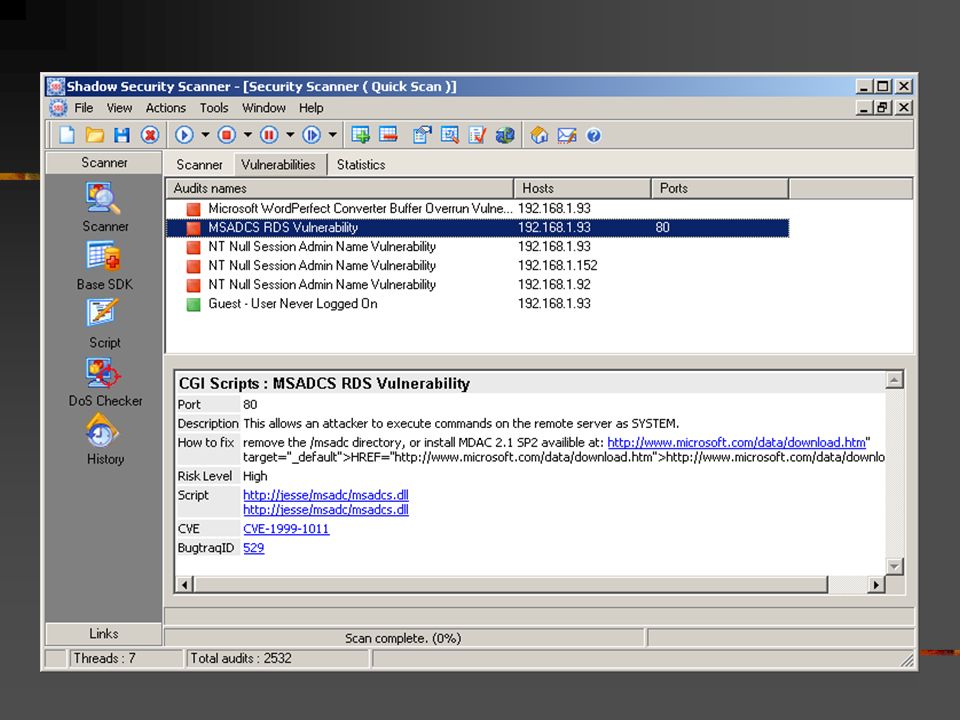
Task: Switch to the Statistics tab
Action: pyautogui.click(x=361, y=165)
